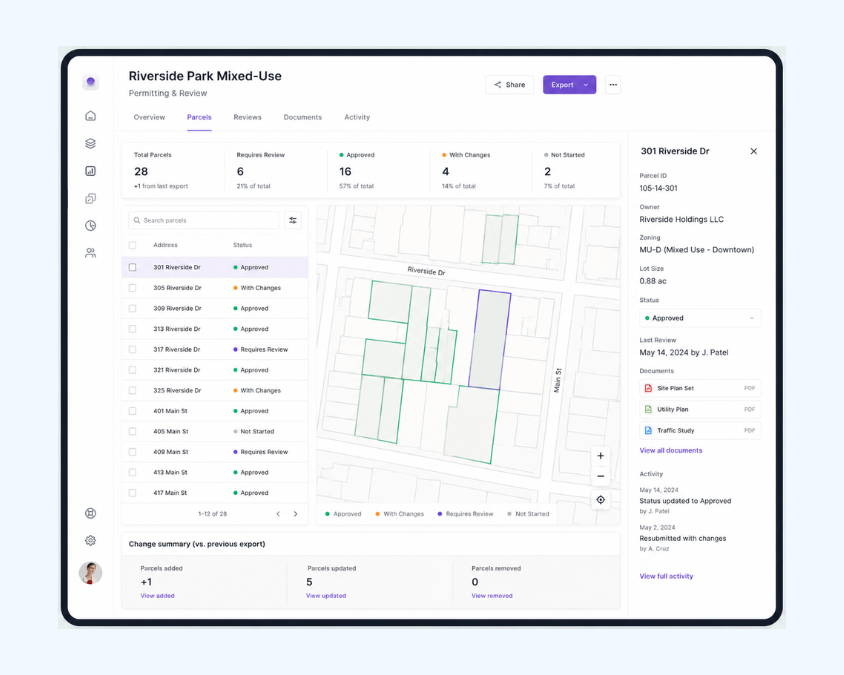Image resolution: width=844 pixels, height=675 pixels.
Task: Select the 405 Main St Not Started row
Action: (x=215, y=432)
